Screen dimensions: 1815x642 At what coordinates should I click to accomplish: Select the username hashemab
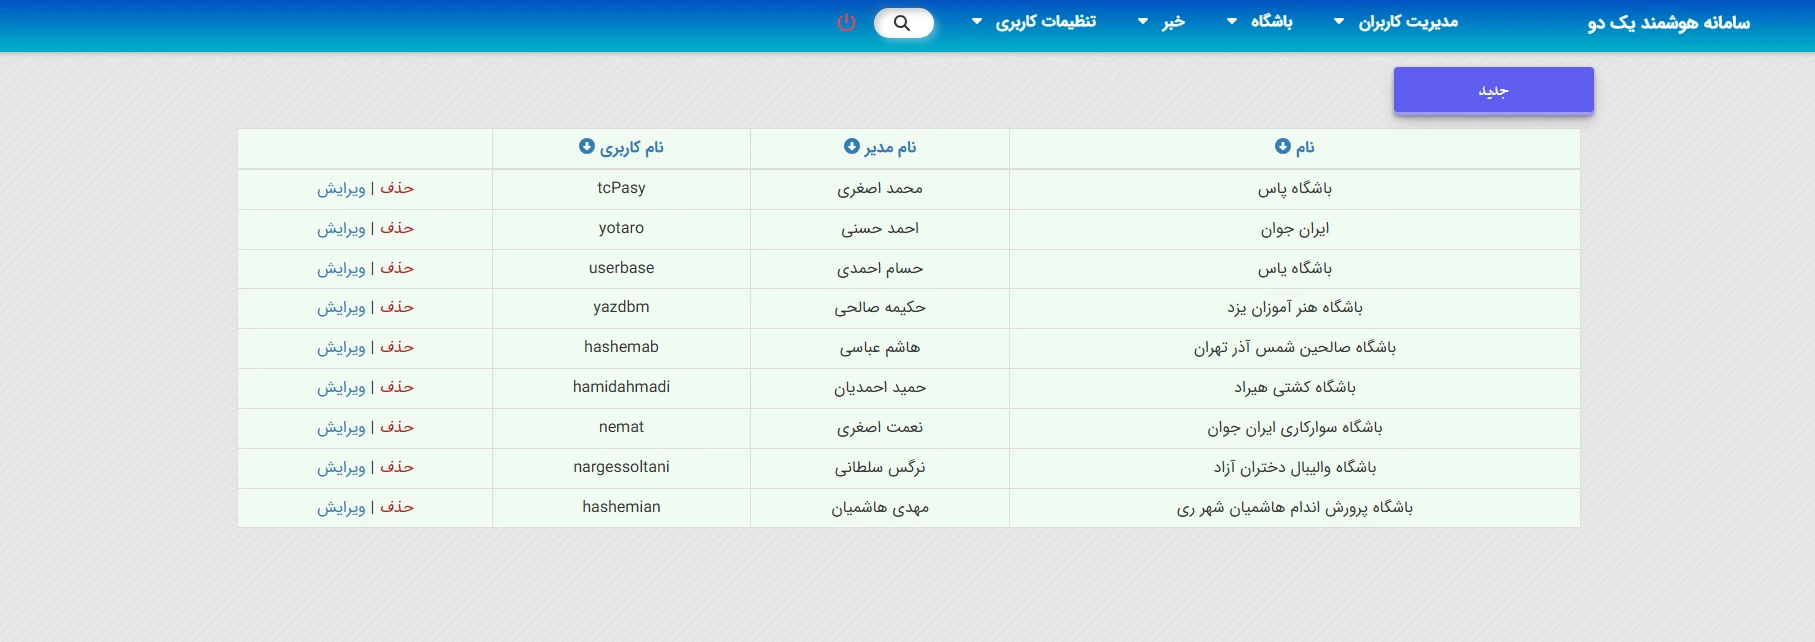tap(621, 347)
